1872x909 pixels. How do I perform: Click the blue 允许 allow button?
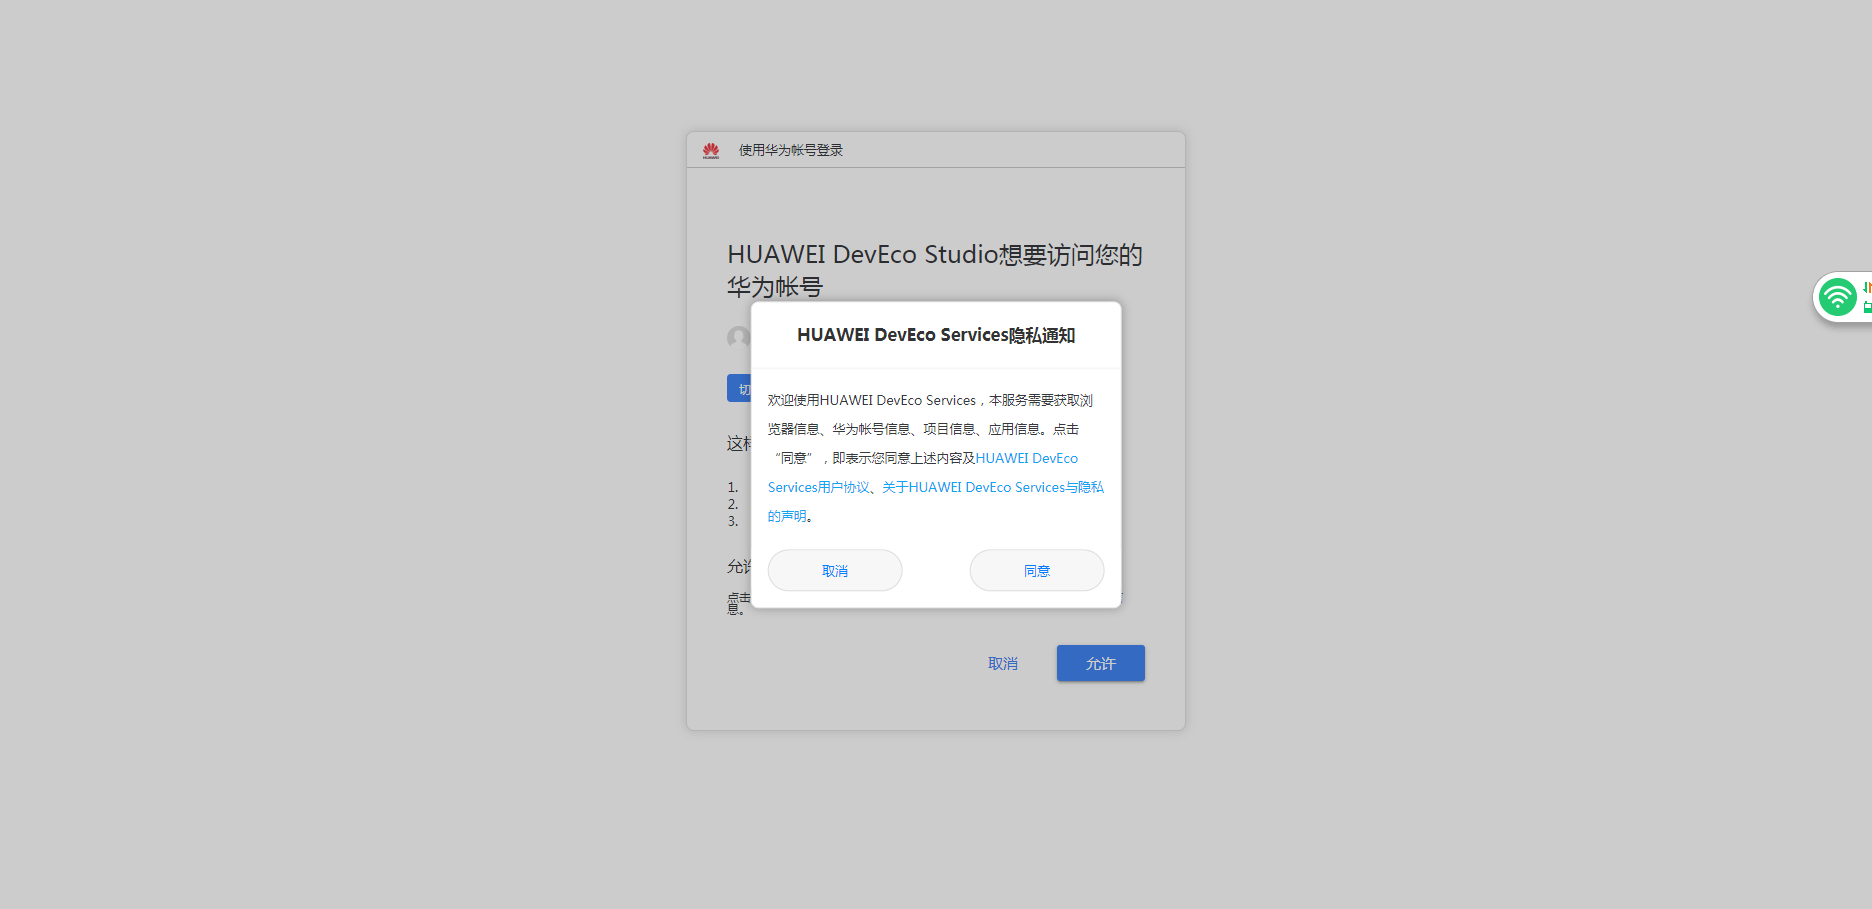point(1100,663)
